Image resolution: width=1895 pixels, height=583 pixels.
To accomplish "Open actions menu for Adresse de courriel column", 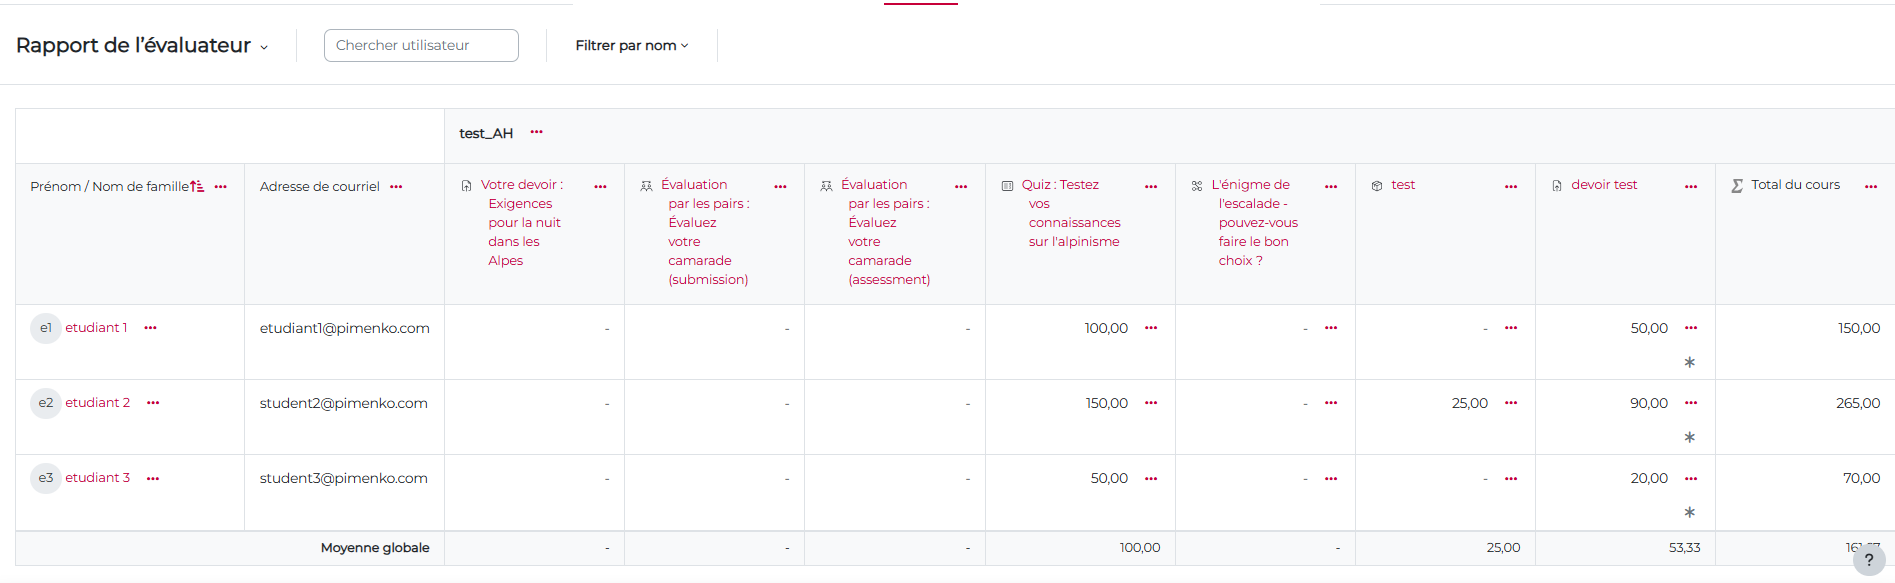I will [396, 187].
